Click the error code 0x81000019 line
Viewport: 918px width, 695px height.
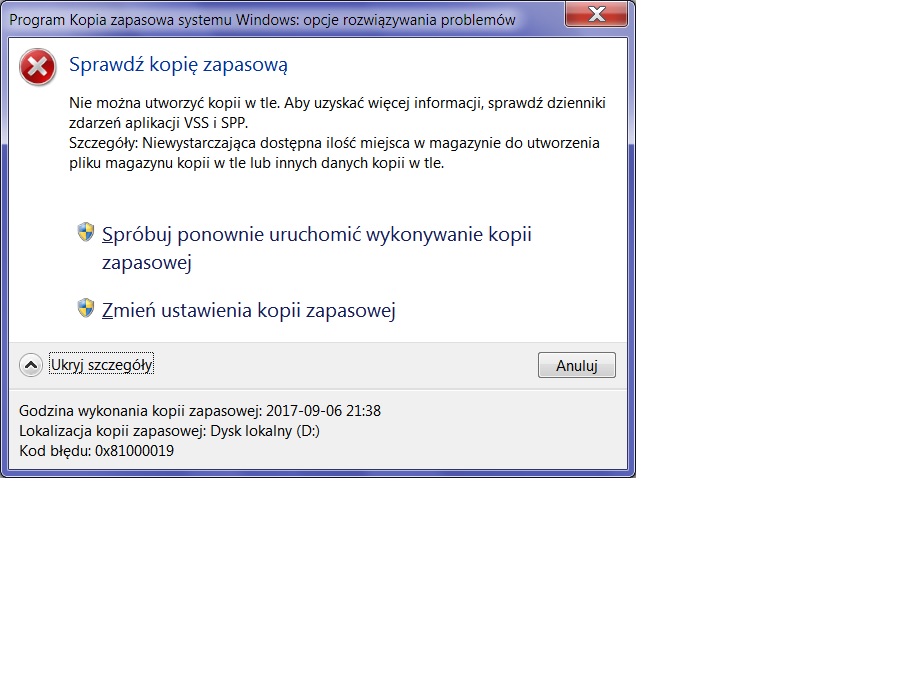click(x=97, y=451)
